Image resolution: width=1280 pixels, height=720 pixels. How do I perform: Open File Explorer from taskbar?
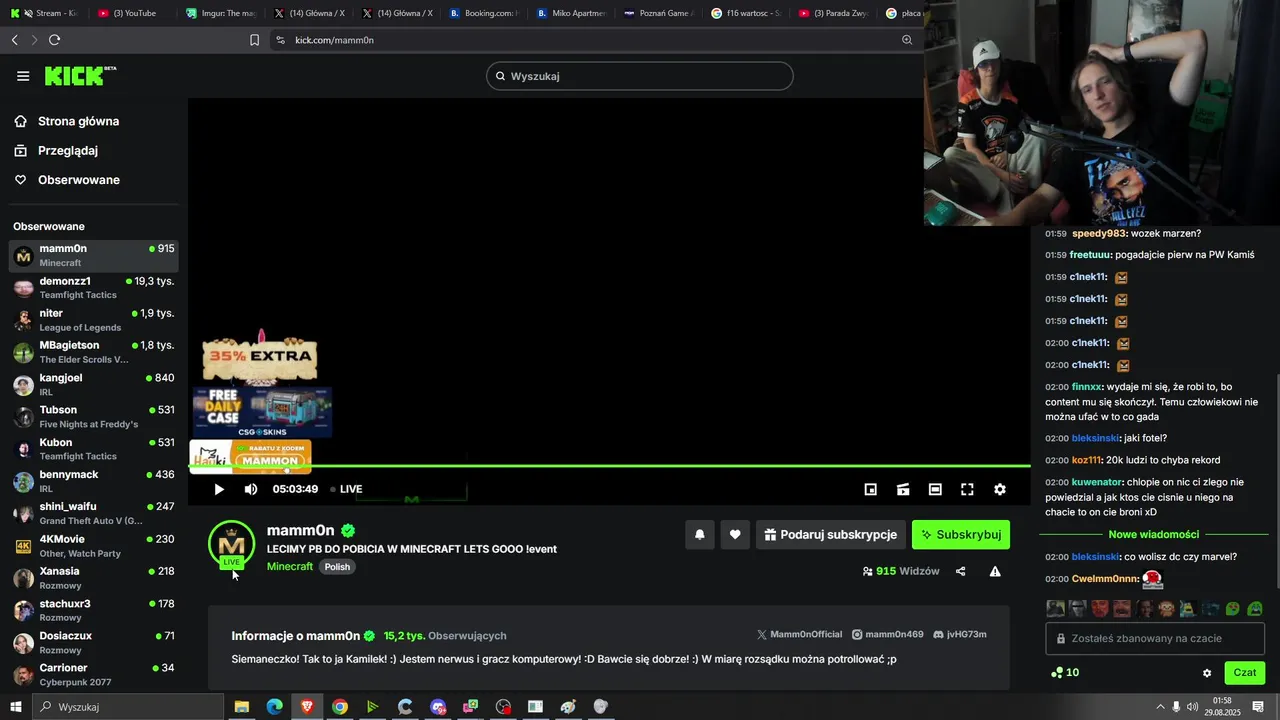click(242, 707)
